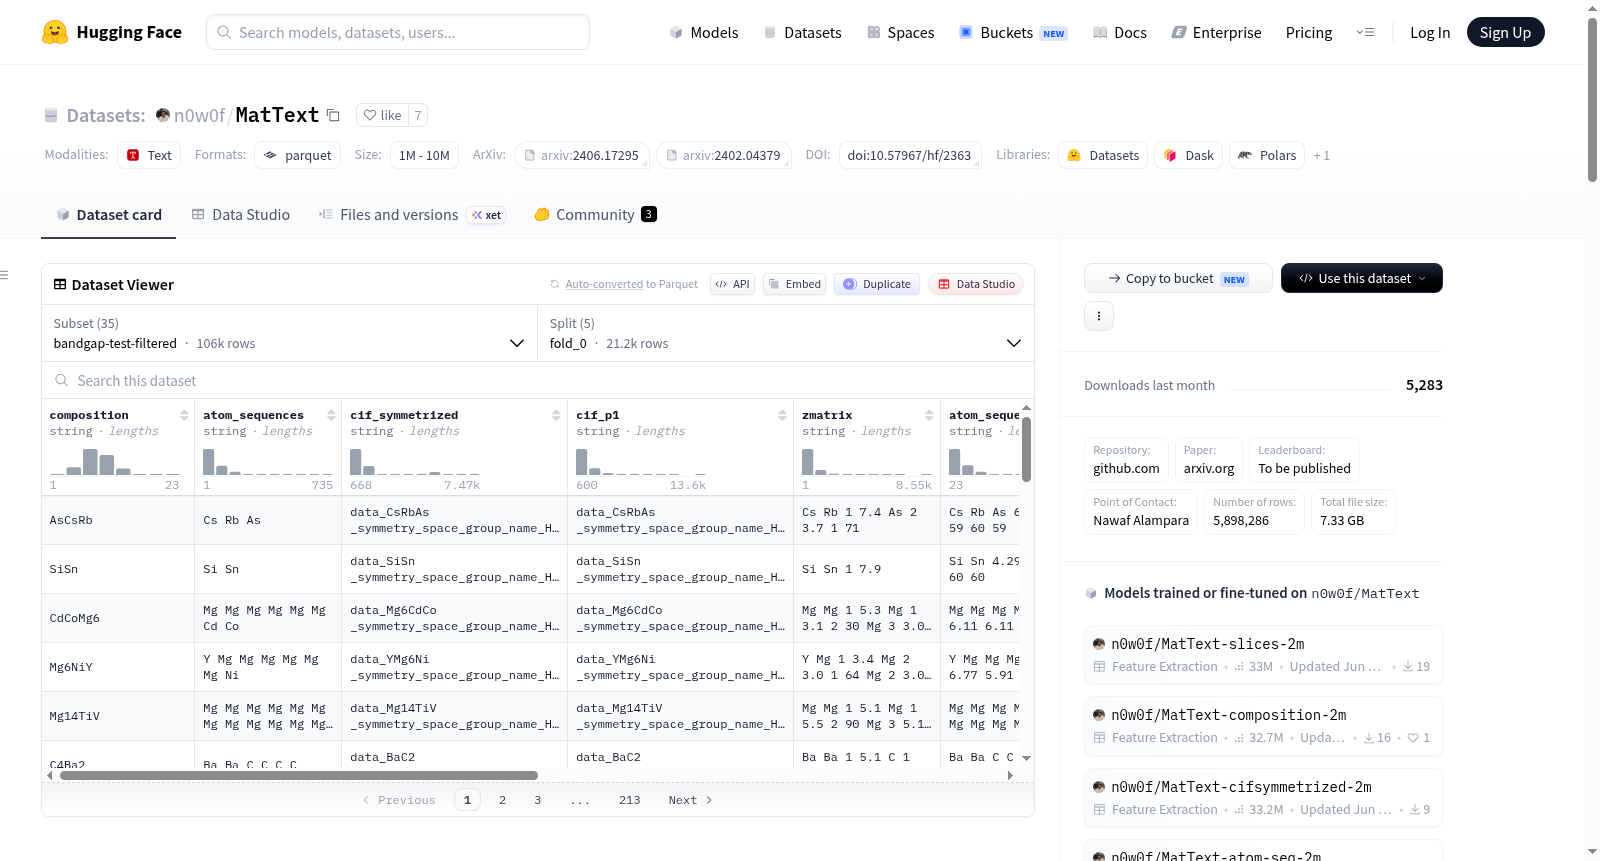This screenshot has width=1600, height=861.
Task: Expand the Subset bandgap-test-filtered dropdown
Action: [x=289, y=333]
